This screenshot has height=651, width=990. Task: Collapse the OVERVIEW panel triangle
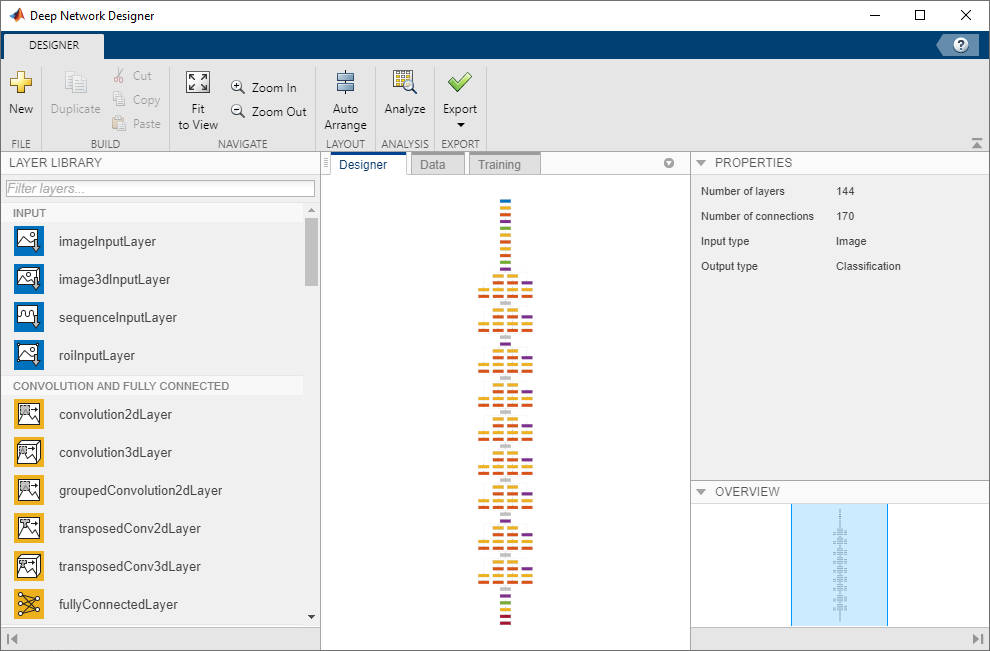coord(701,492)
